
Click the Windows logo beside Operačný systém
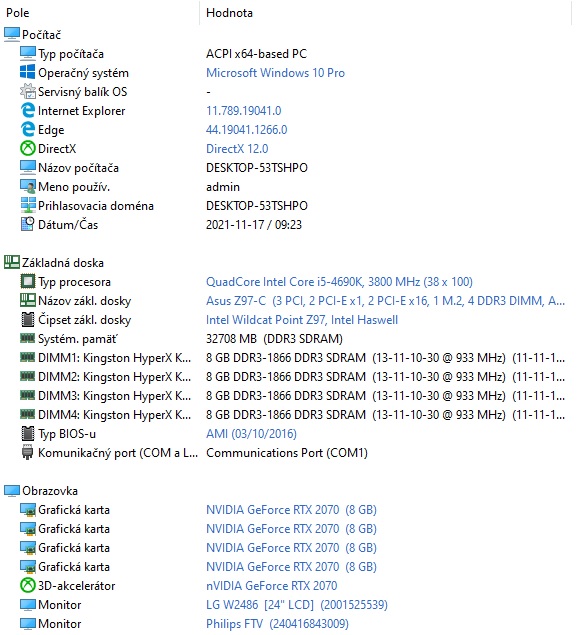pos(28,72)
